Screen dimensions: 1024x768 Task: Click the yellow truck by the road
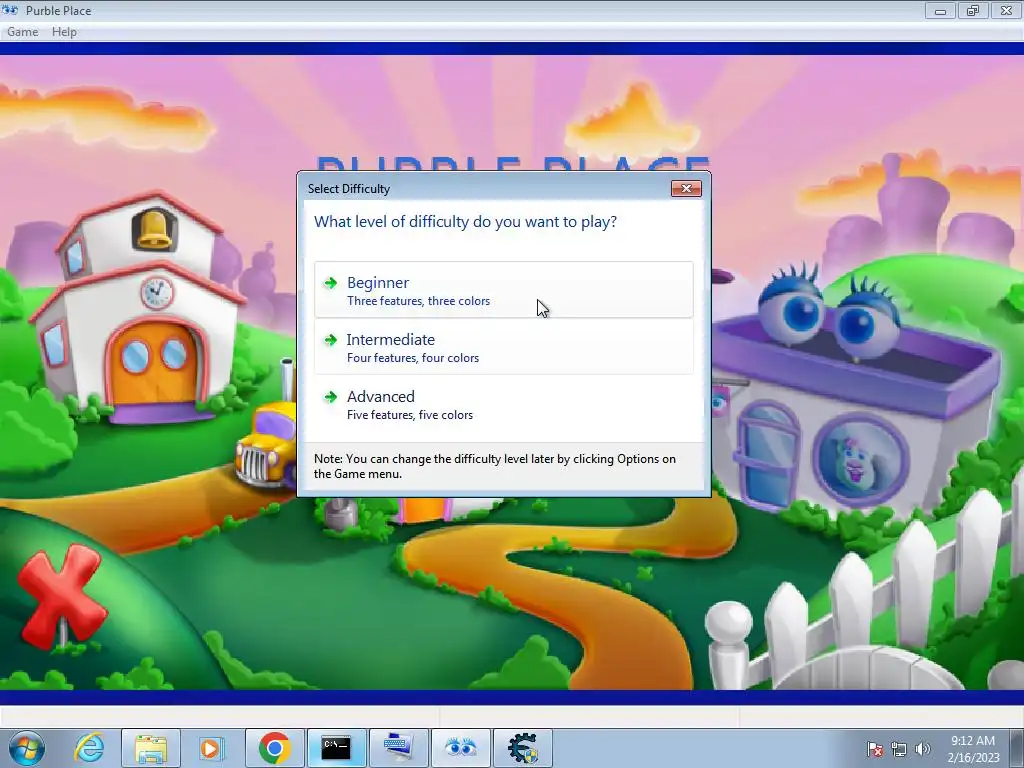click(268, 444)
